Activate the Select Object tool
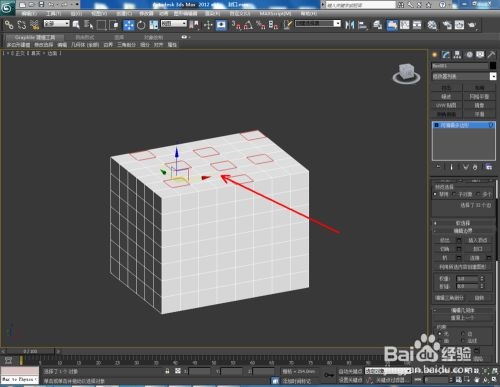The height and width of the screenshot is (387, 500). tap(76, 25)
